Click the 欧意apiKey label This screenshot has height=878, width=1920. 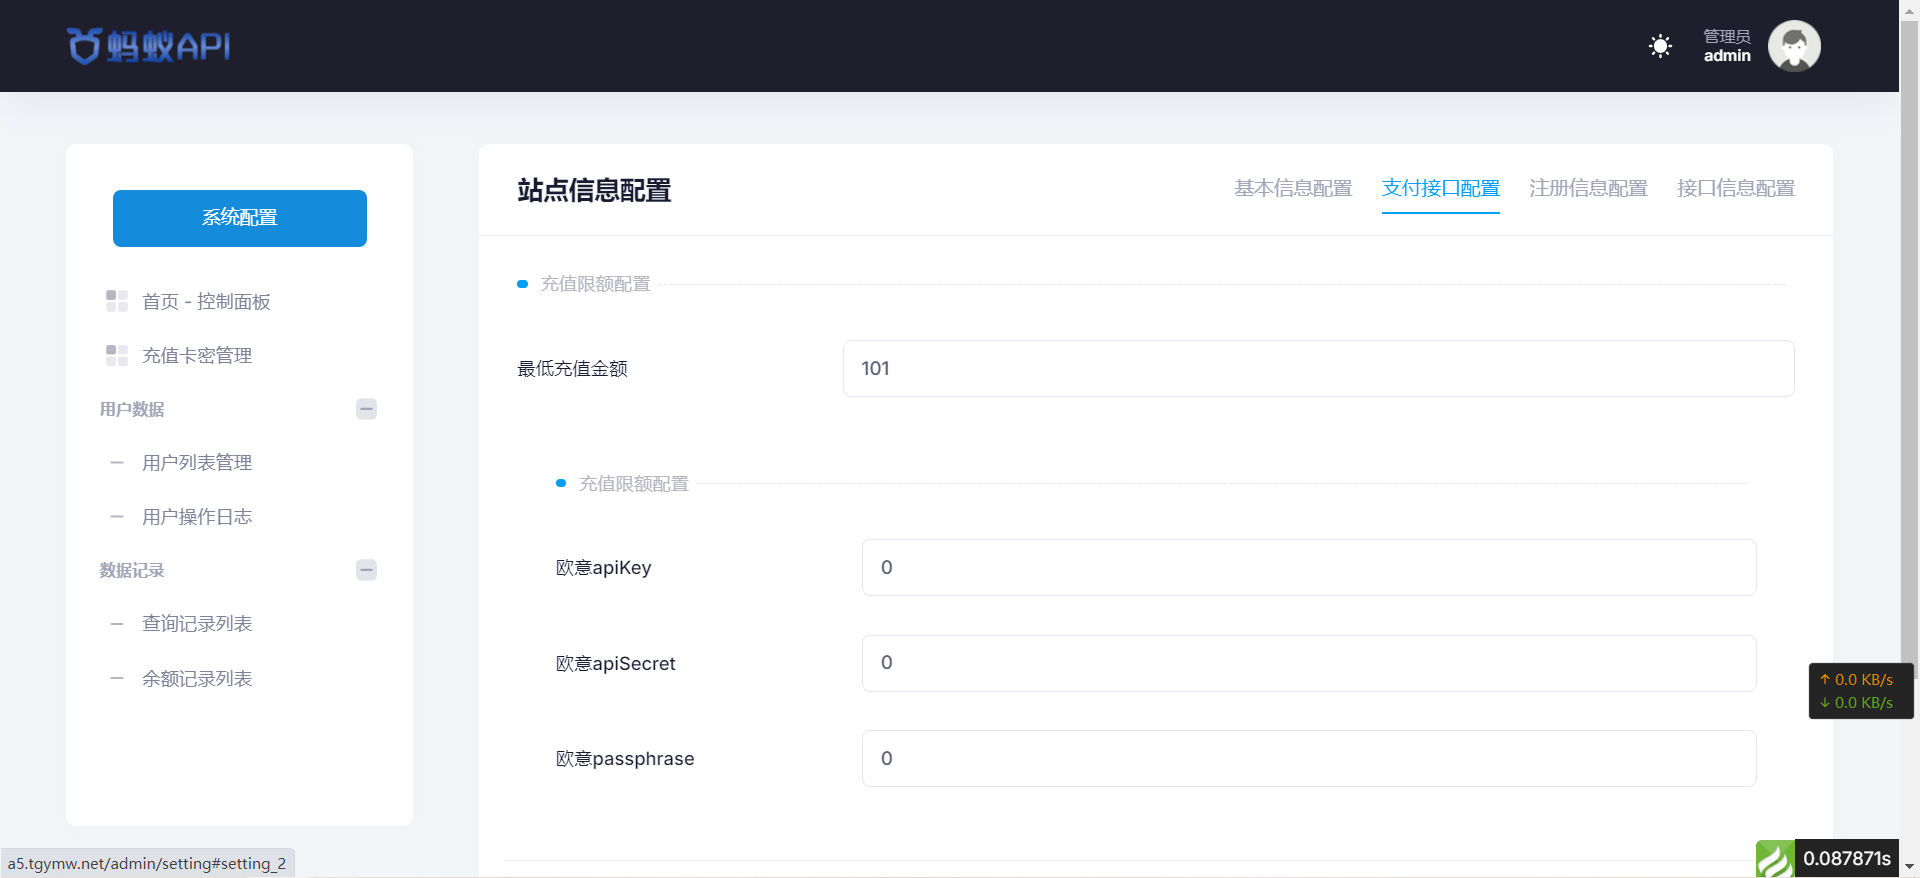tap(603, 568)
